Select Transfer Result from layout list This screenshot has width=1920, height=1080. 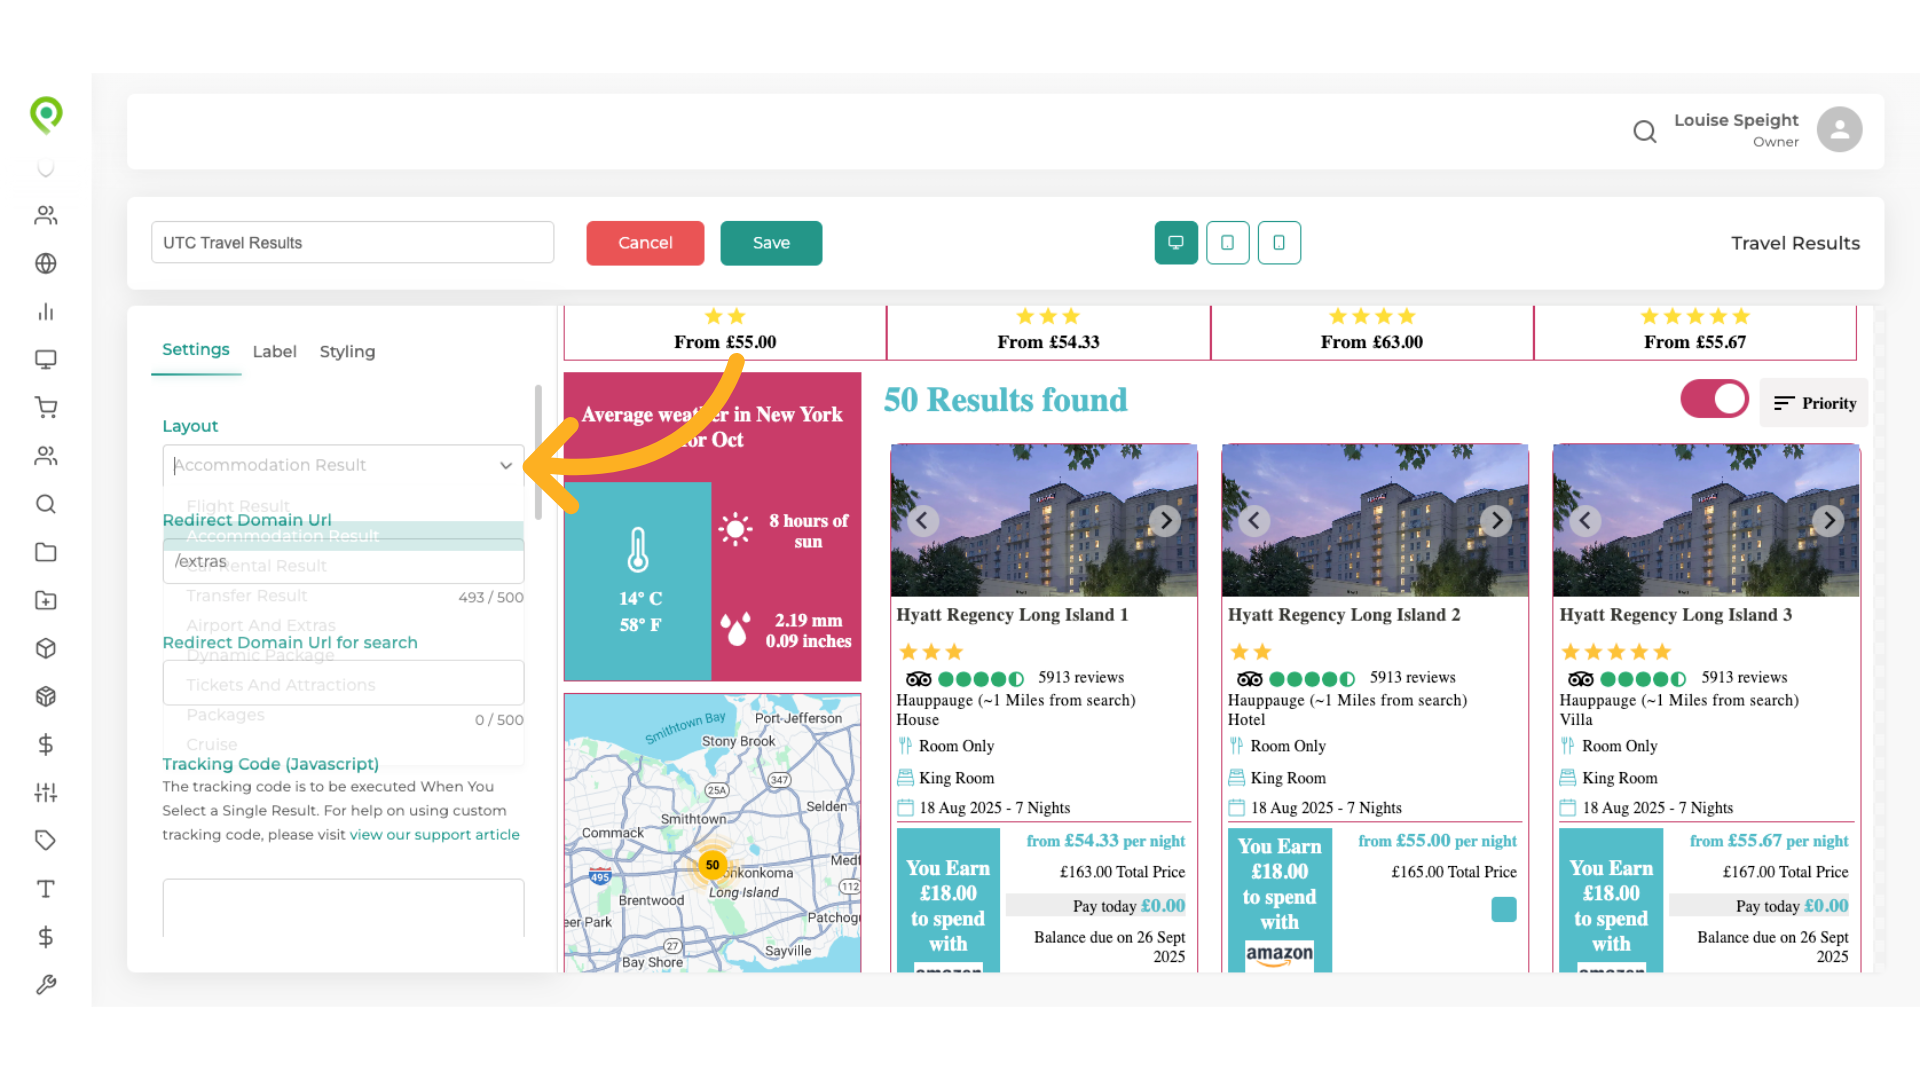(247, 596)
